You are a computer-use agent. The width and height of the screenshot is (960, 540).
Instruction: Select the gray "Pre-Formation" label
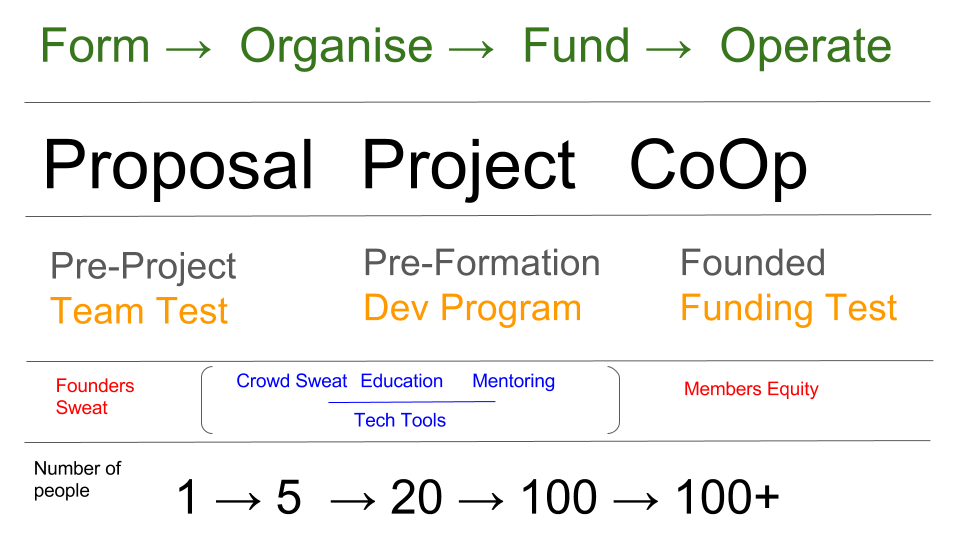point(481,263)
